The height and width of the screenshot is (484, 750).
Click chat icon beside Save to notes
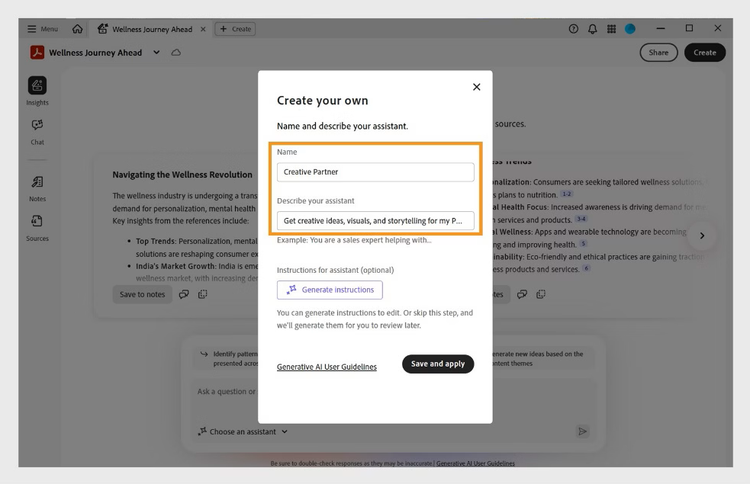pyautogui.click(x=184, y=295)
